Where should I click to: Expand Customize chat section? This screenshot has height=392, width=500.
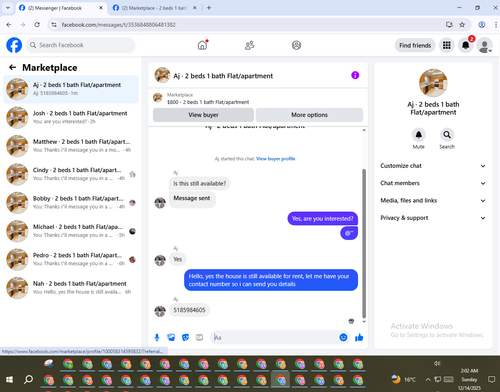point(433,166)
